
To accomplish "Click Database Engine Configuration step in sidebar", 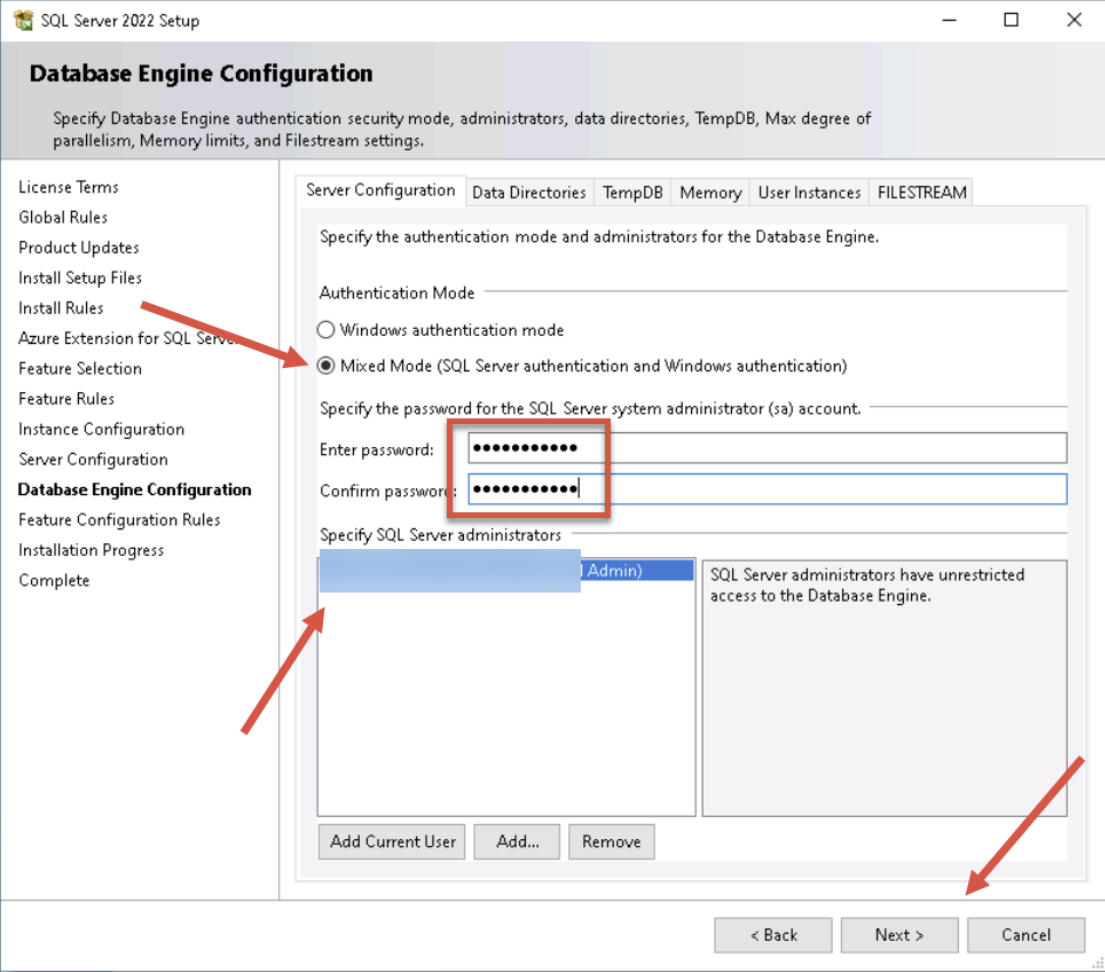I will [x=135, y=490].
